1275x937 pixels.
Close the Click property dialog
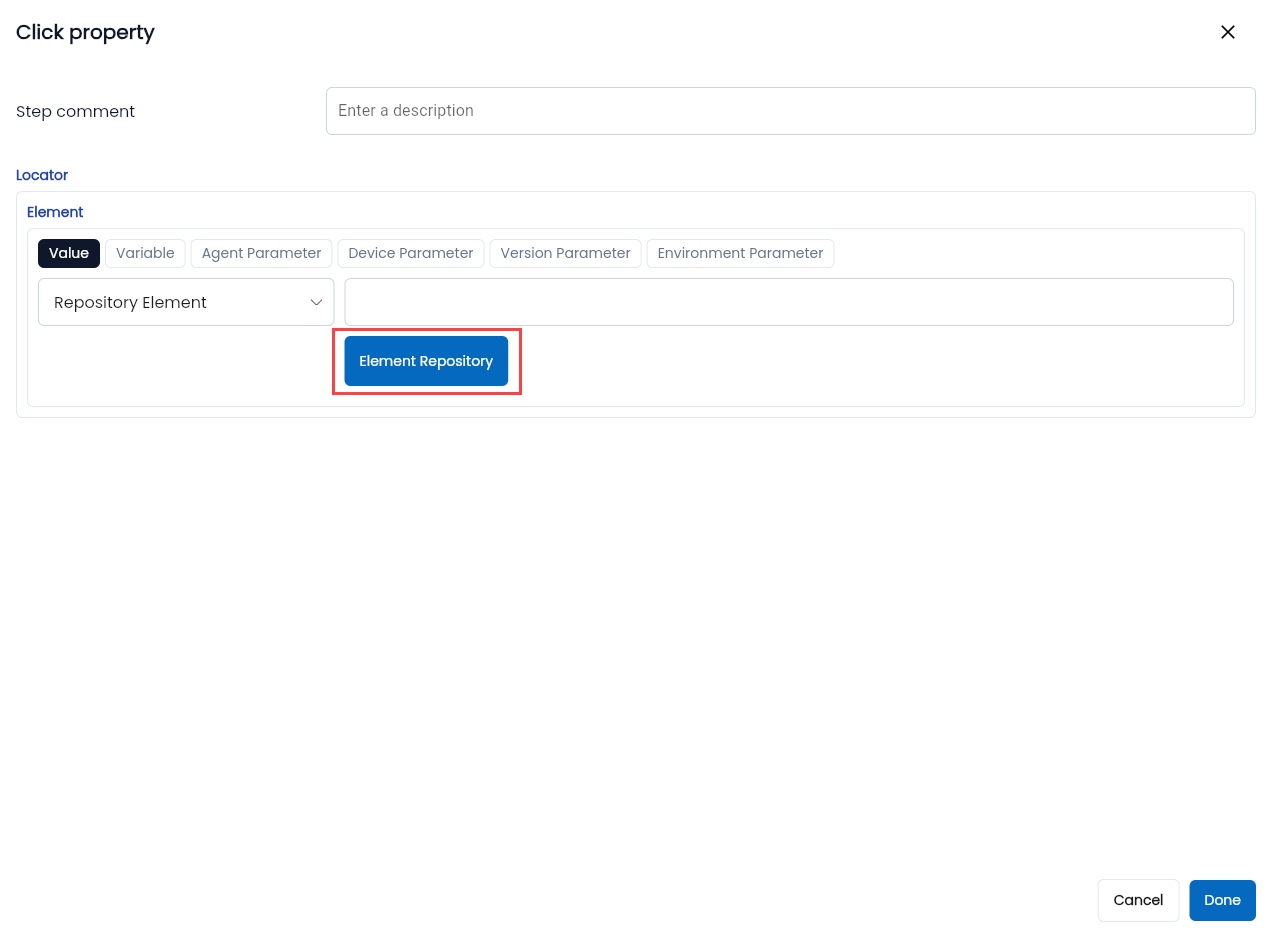pyautogui.click(x=1227, y=32)
